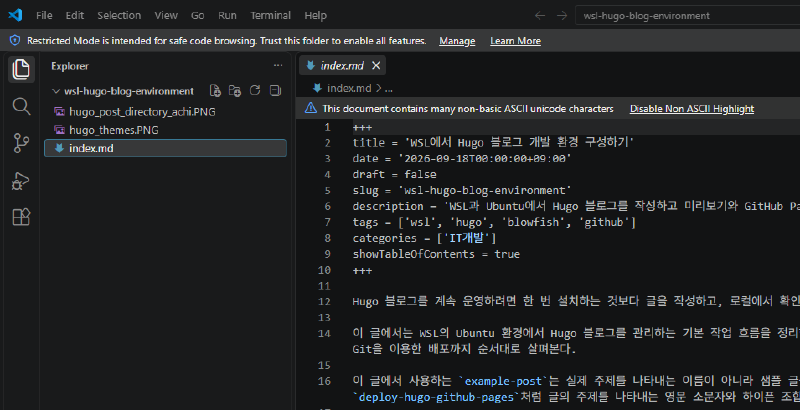Screen dimensions: 800x410
Task: Click the New File icon in Explorer
Action: (215, 91)
